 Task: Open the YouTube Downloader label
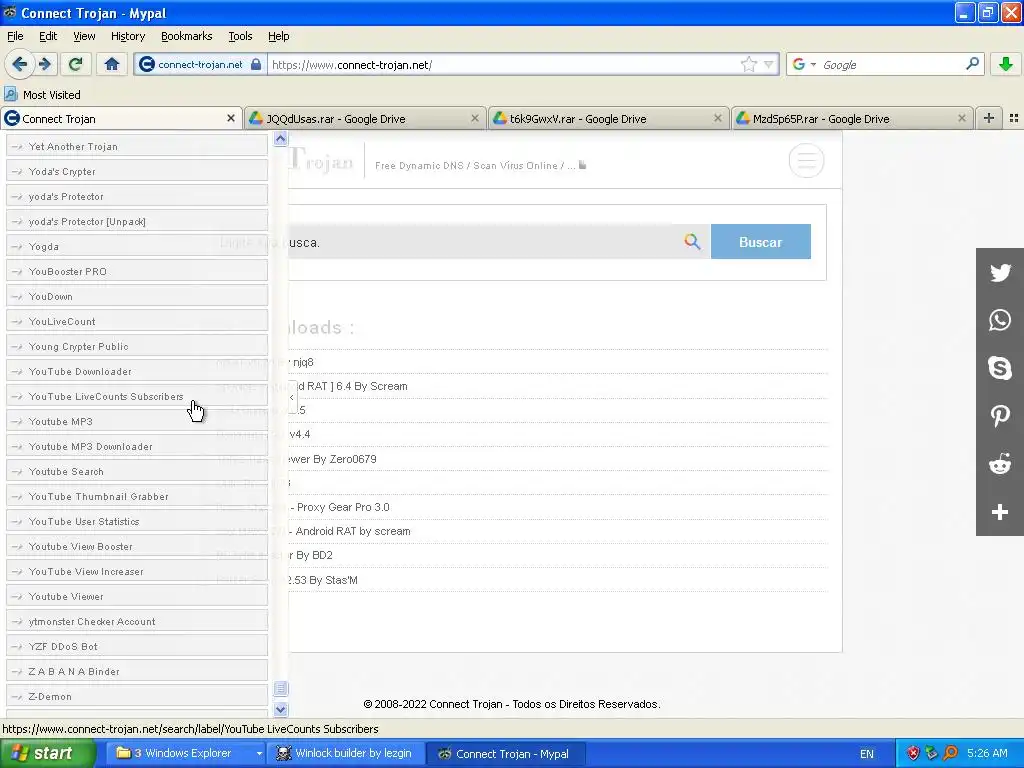pos(137,371)
